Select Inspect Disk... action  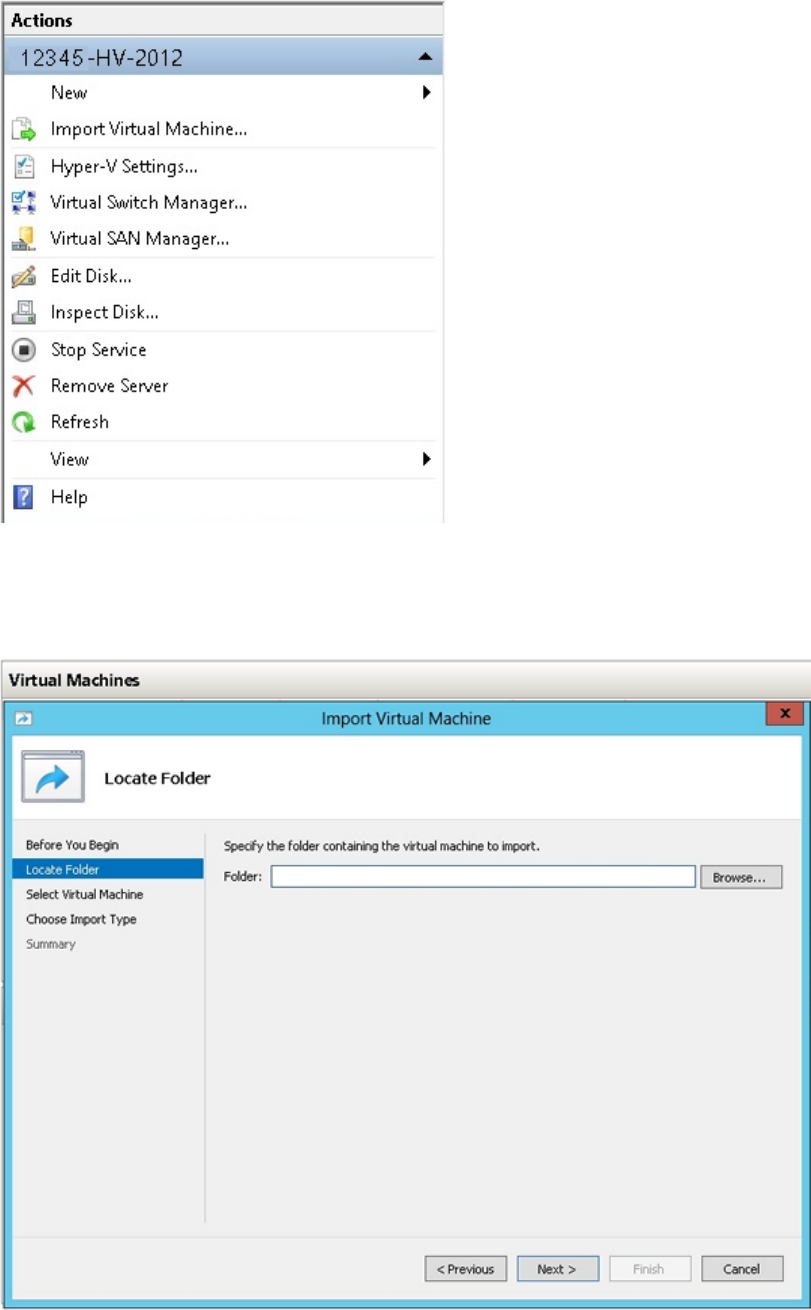click(105, 312)
